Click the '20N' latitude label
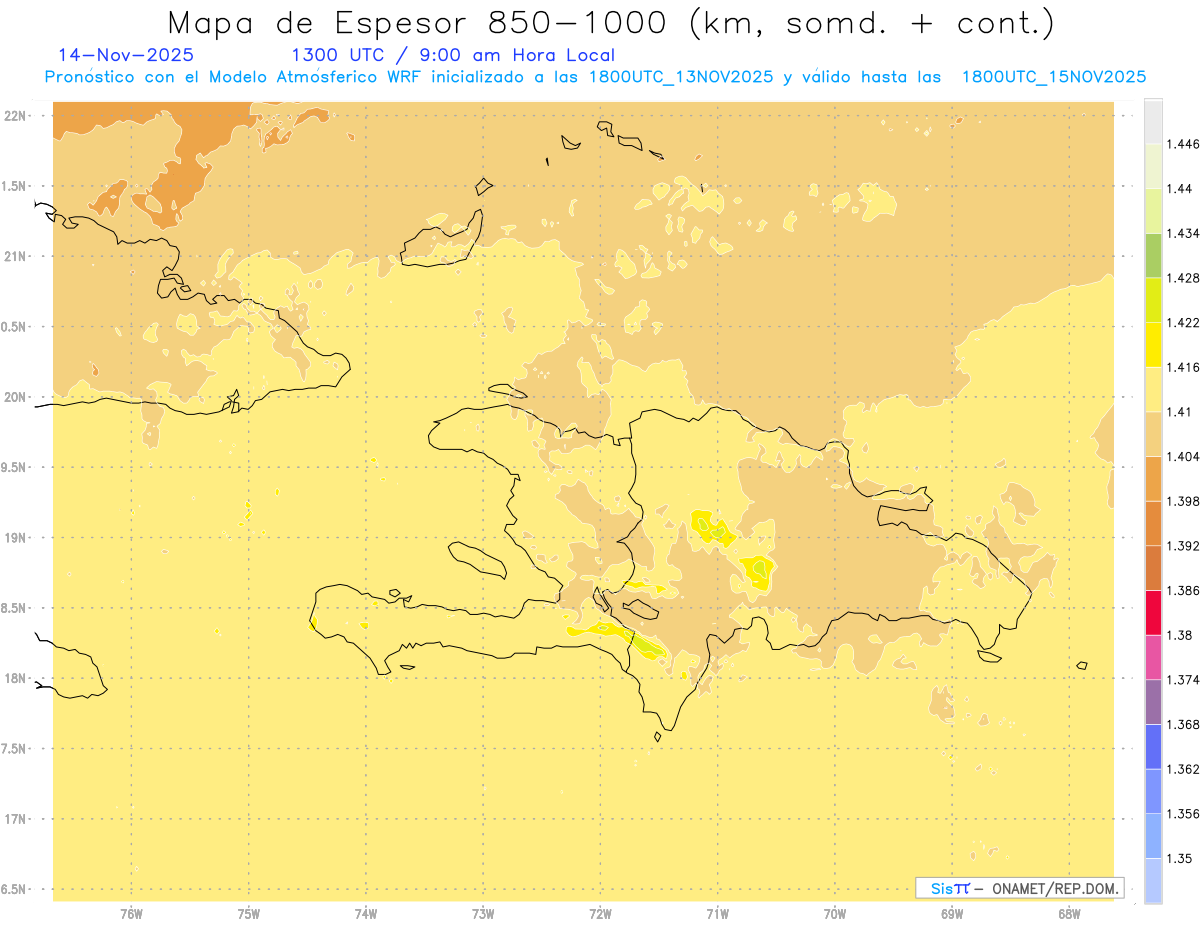1200x927 pixels. 16,397
